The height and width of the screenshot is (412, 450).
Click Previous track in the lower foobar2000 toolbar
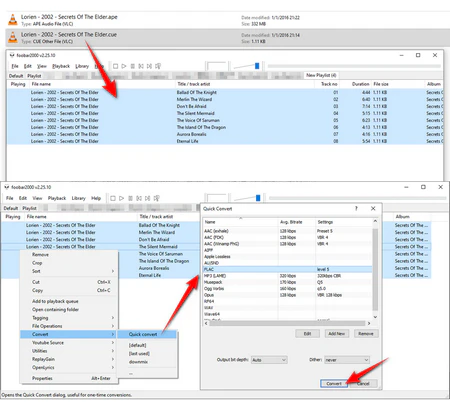139,198
